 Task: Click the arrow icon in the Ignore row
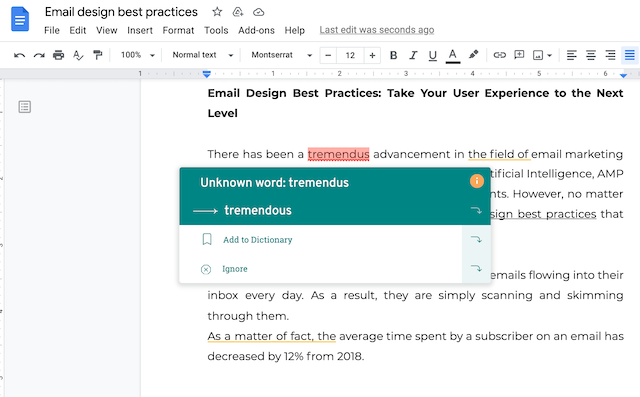point(476,268)
